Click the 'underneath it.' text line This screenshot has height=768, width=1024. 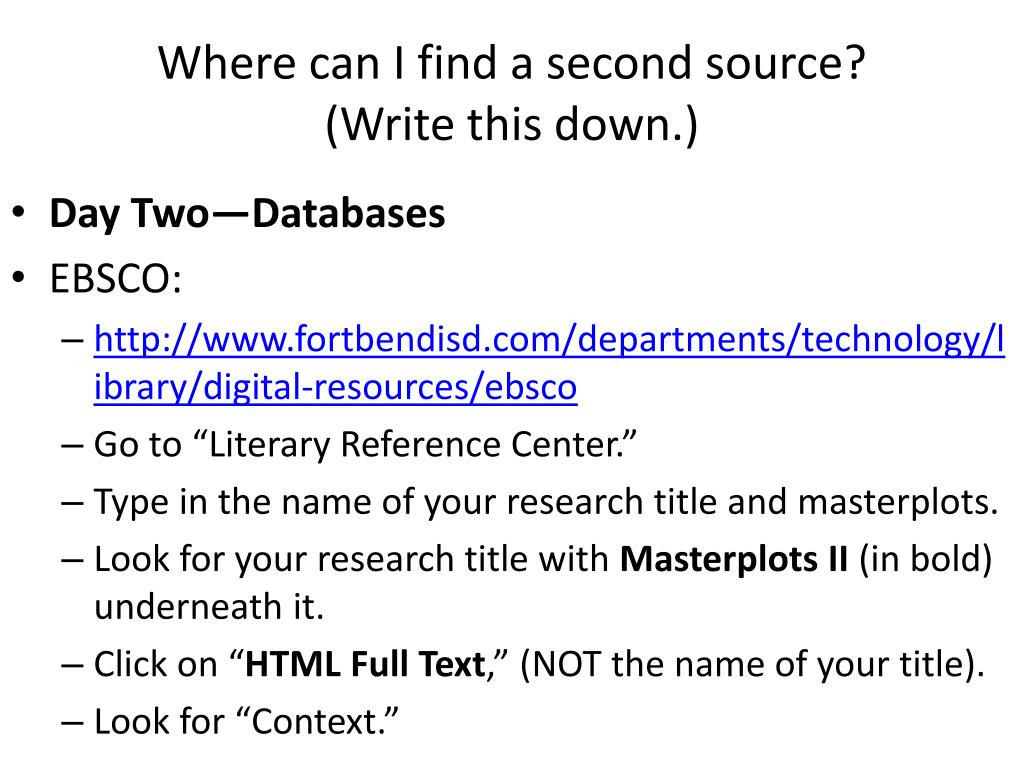tap(209, 607)
